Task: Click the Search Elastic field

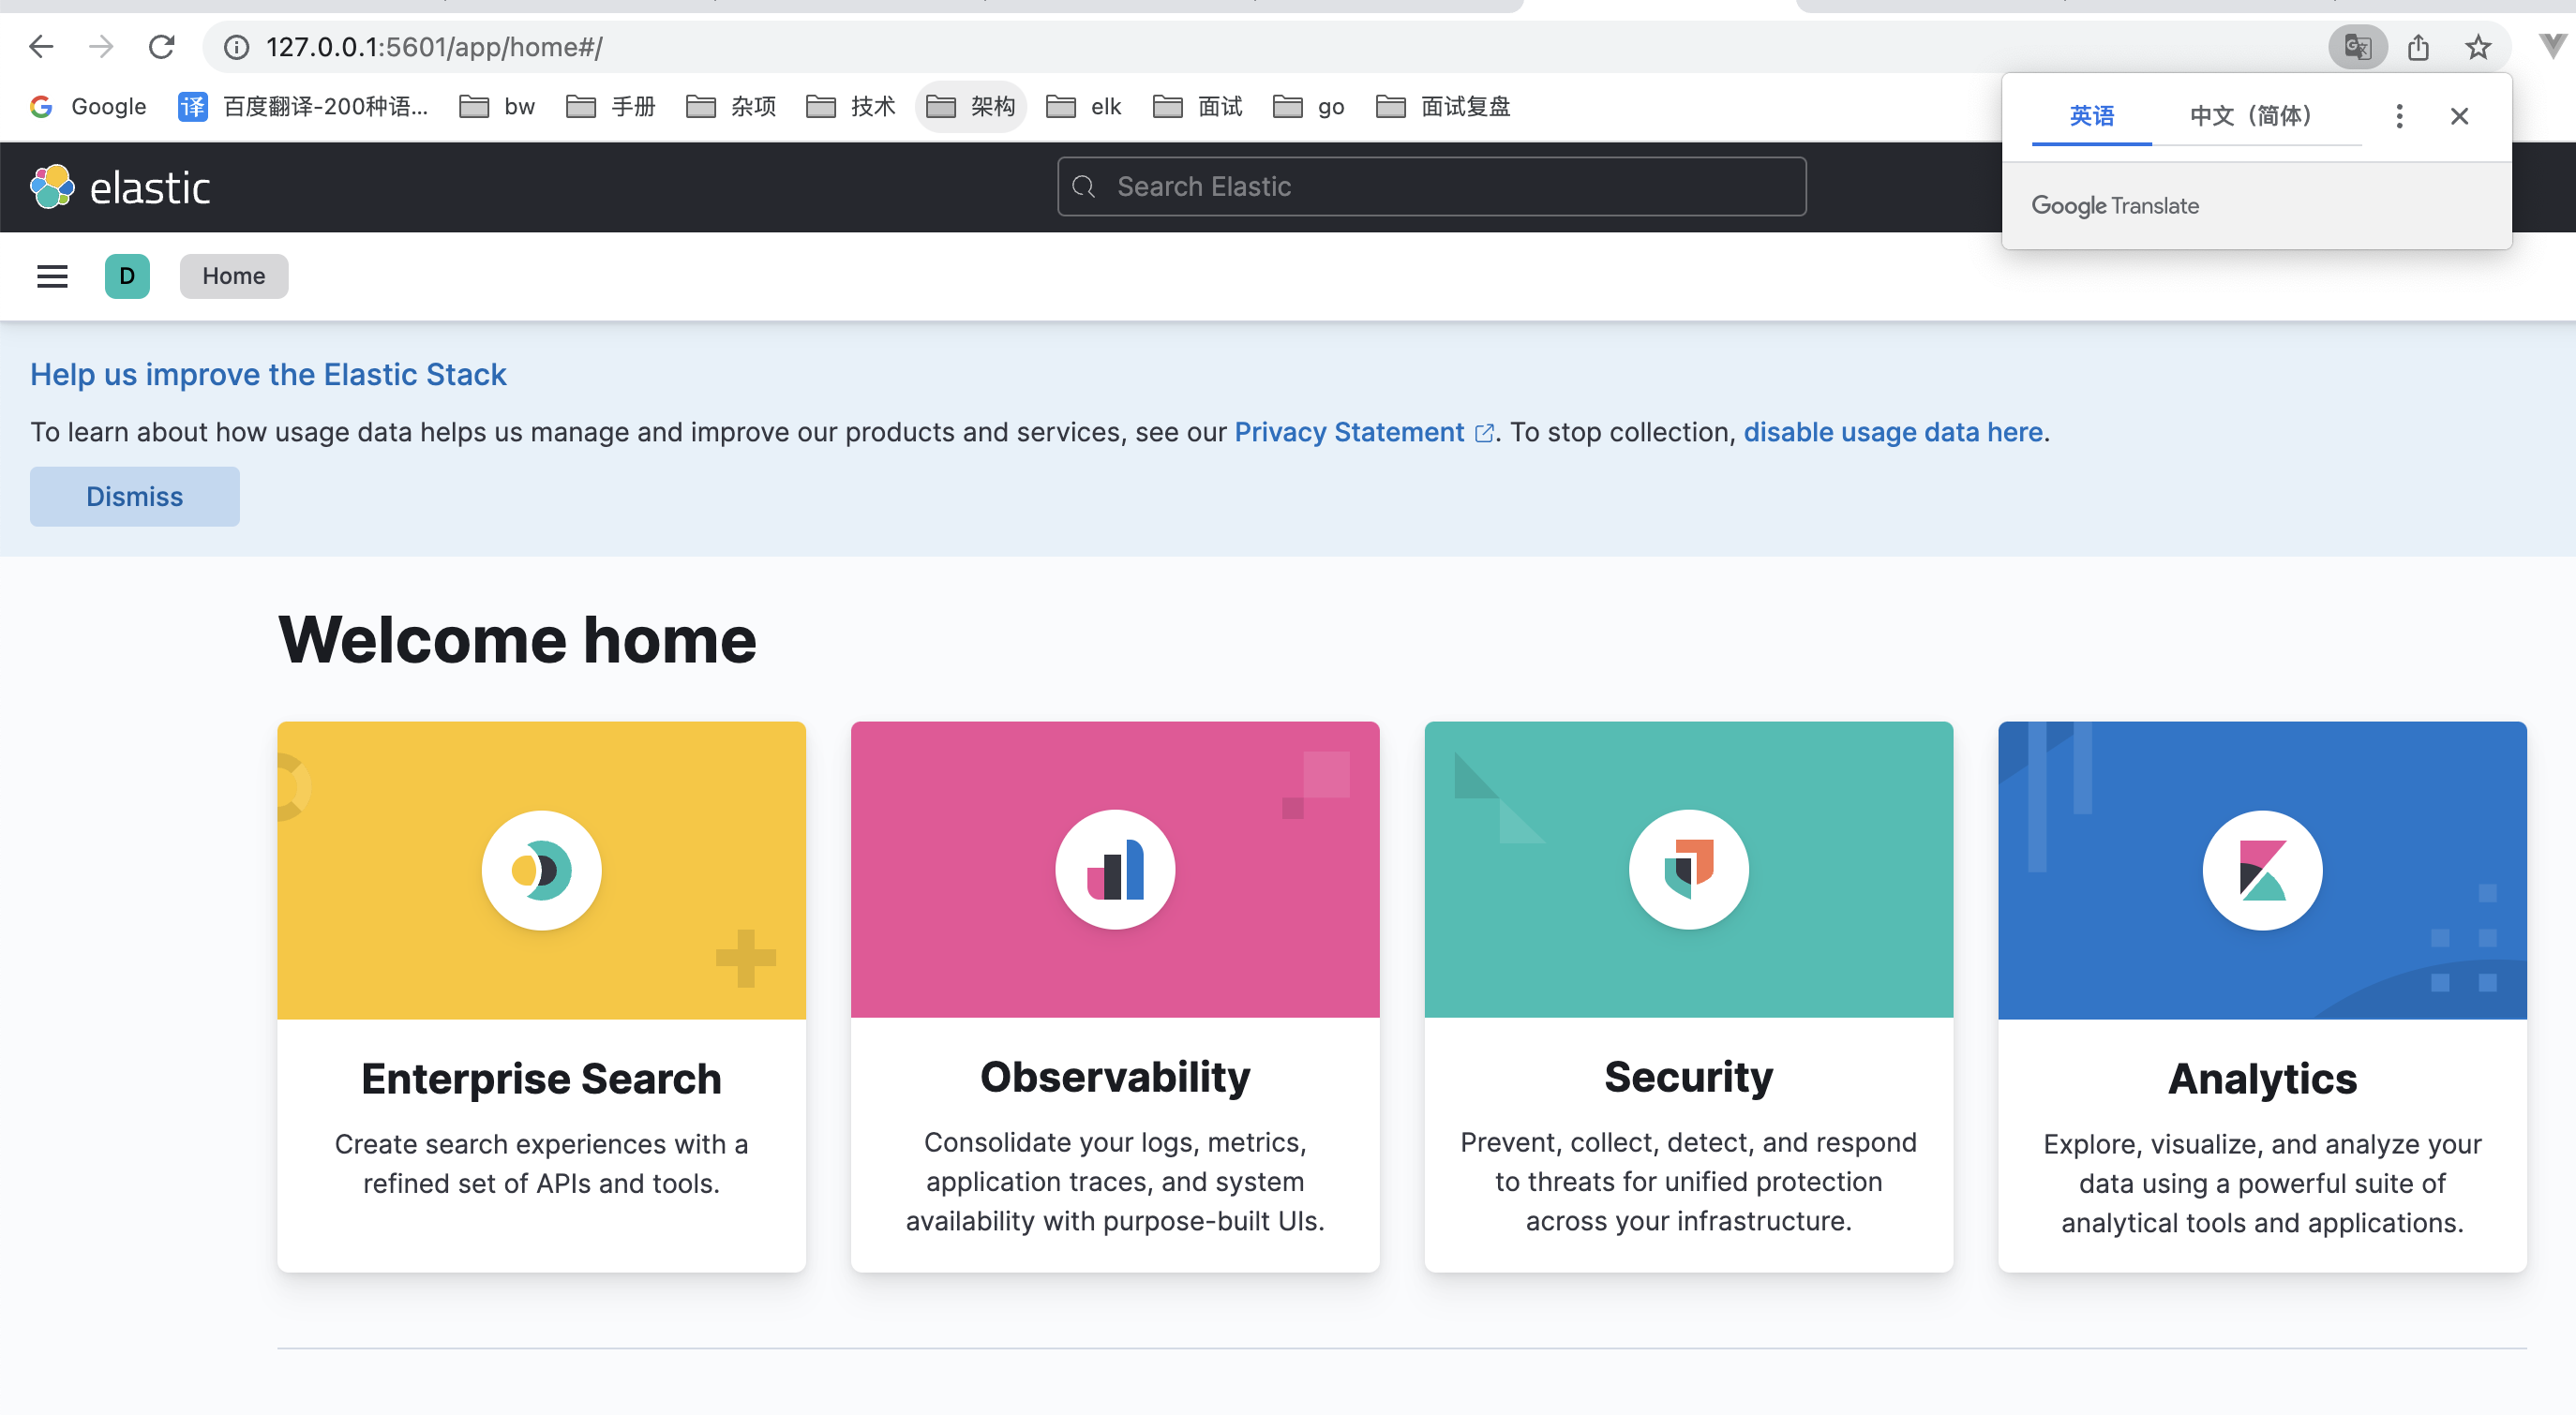Action: pyautogui.click(x=1431, y=186)
